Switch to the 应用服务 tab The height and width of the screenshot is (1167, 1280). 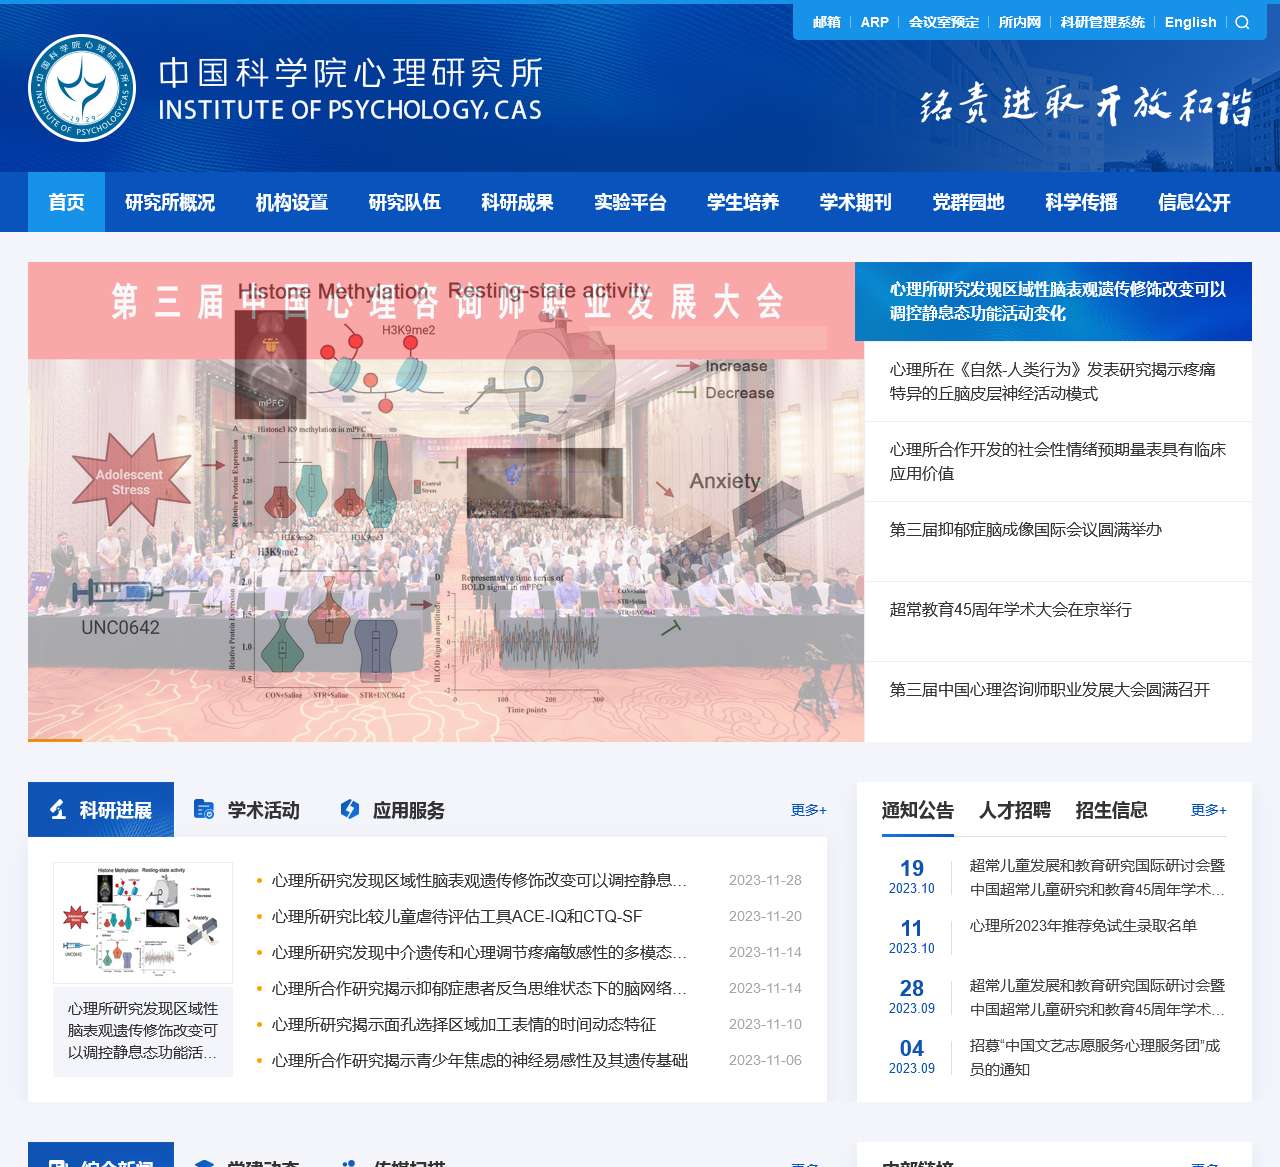tap(393, 809)
